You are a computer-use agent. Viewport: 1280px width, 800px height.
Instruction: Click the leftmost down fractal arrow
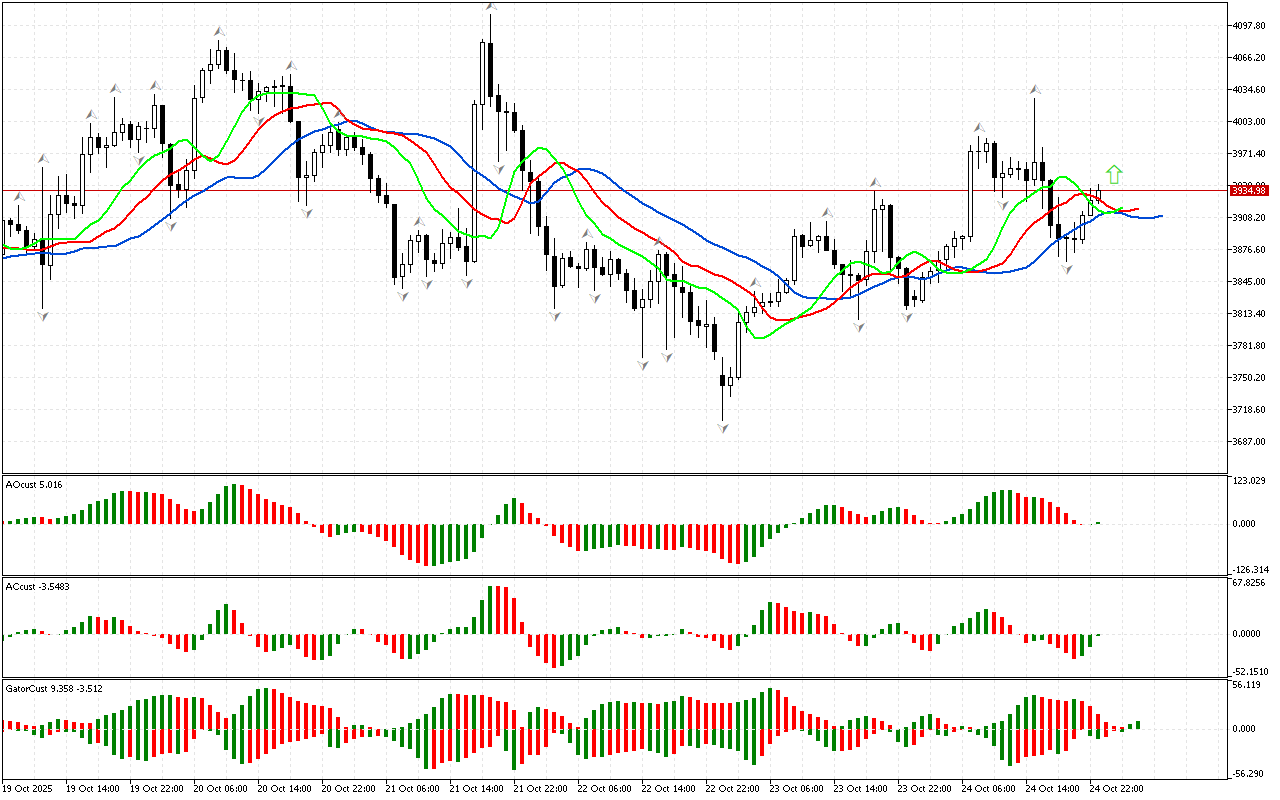click(43, 315)
